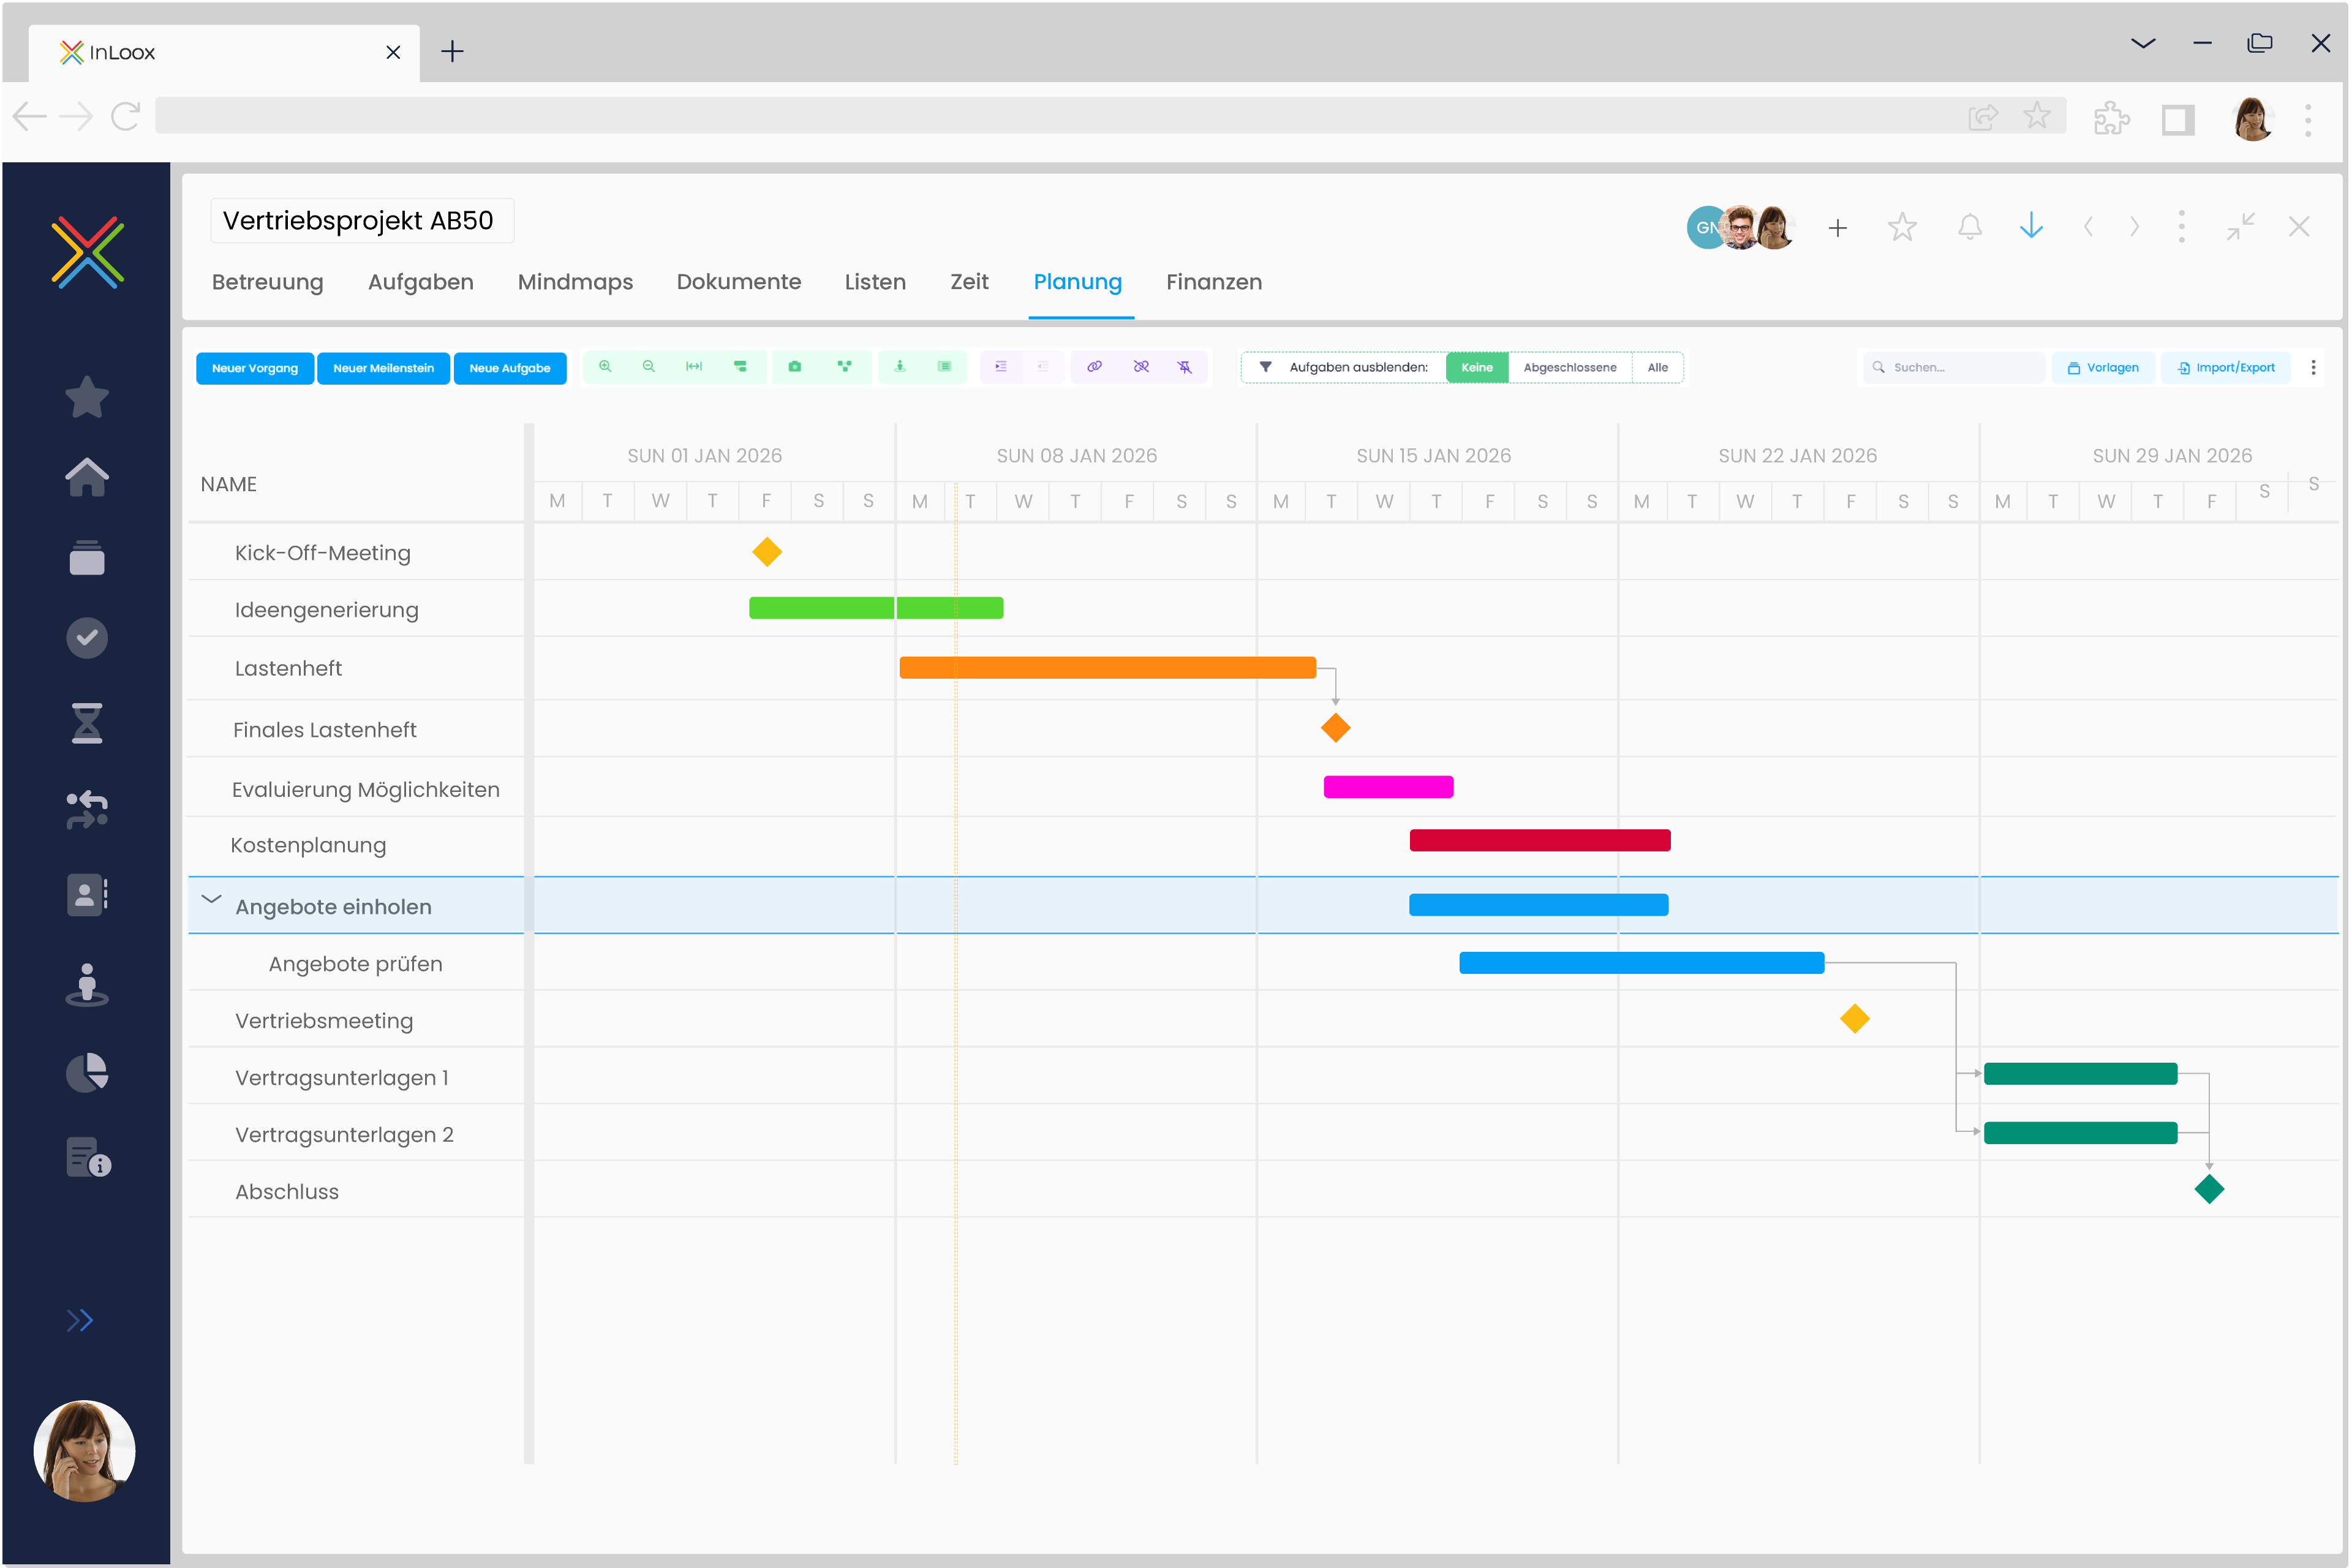Open the Mindmaps tab
The image size is (2352, 1568).
(x=575, y=282)
